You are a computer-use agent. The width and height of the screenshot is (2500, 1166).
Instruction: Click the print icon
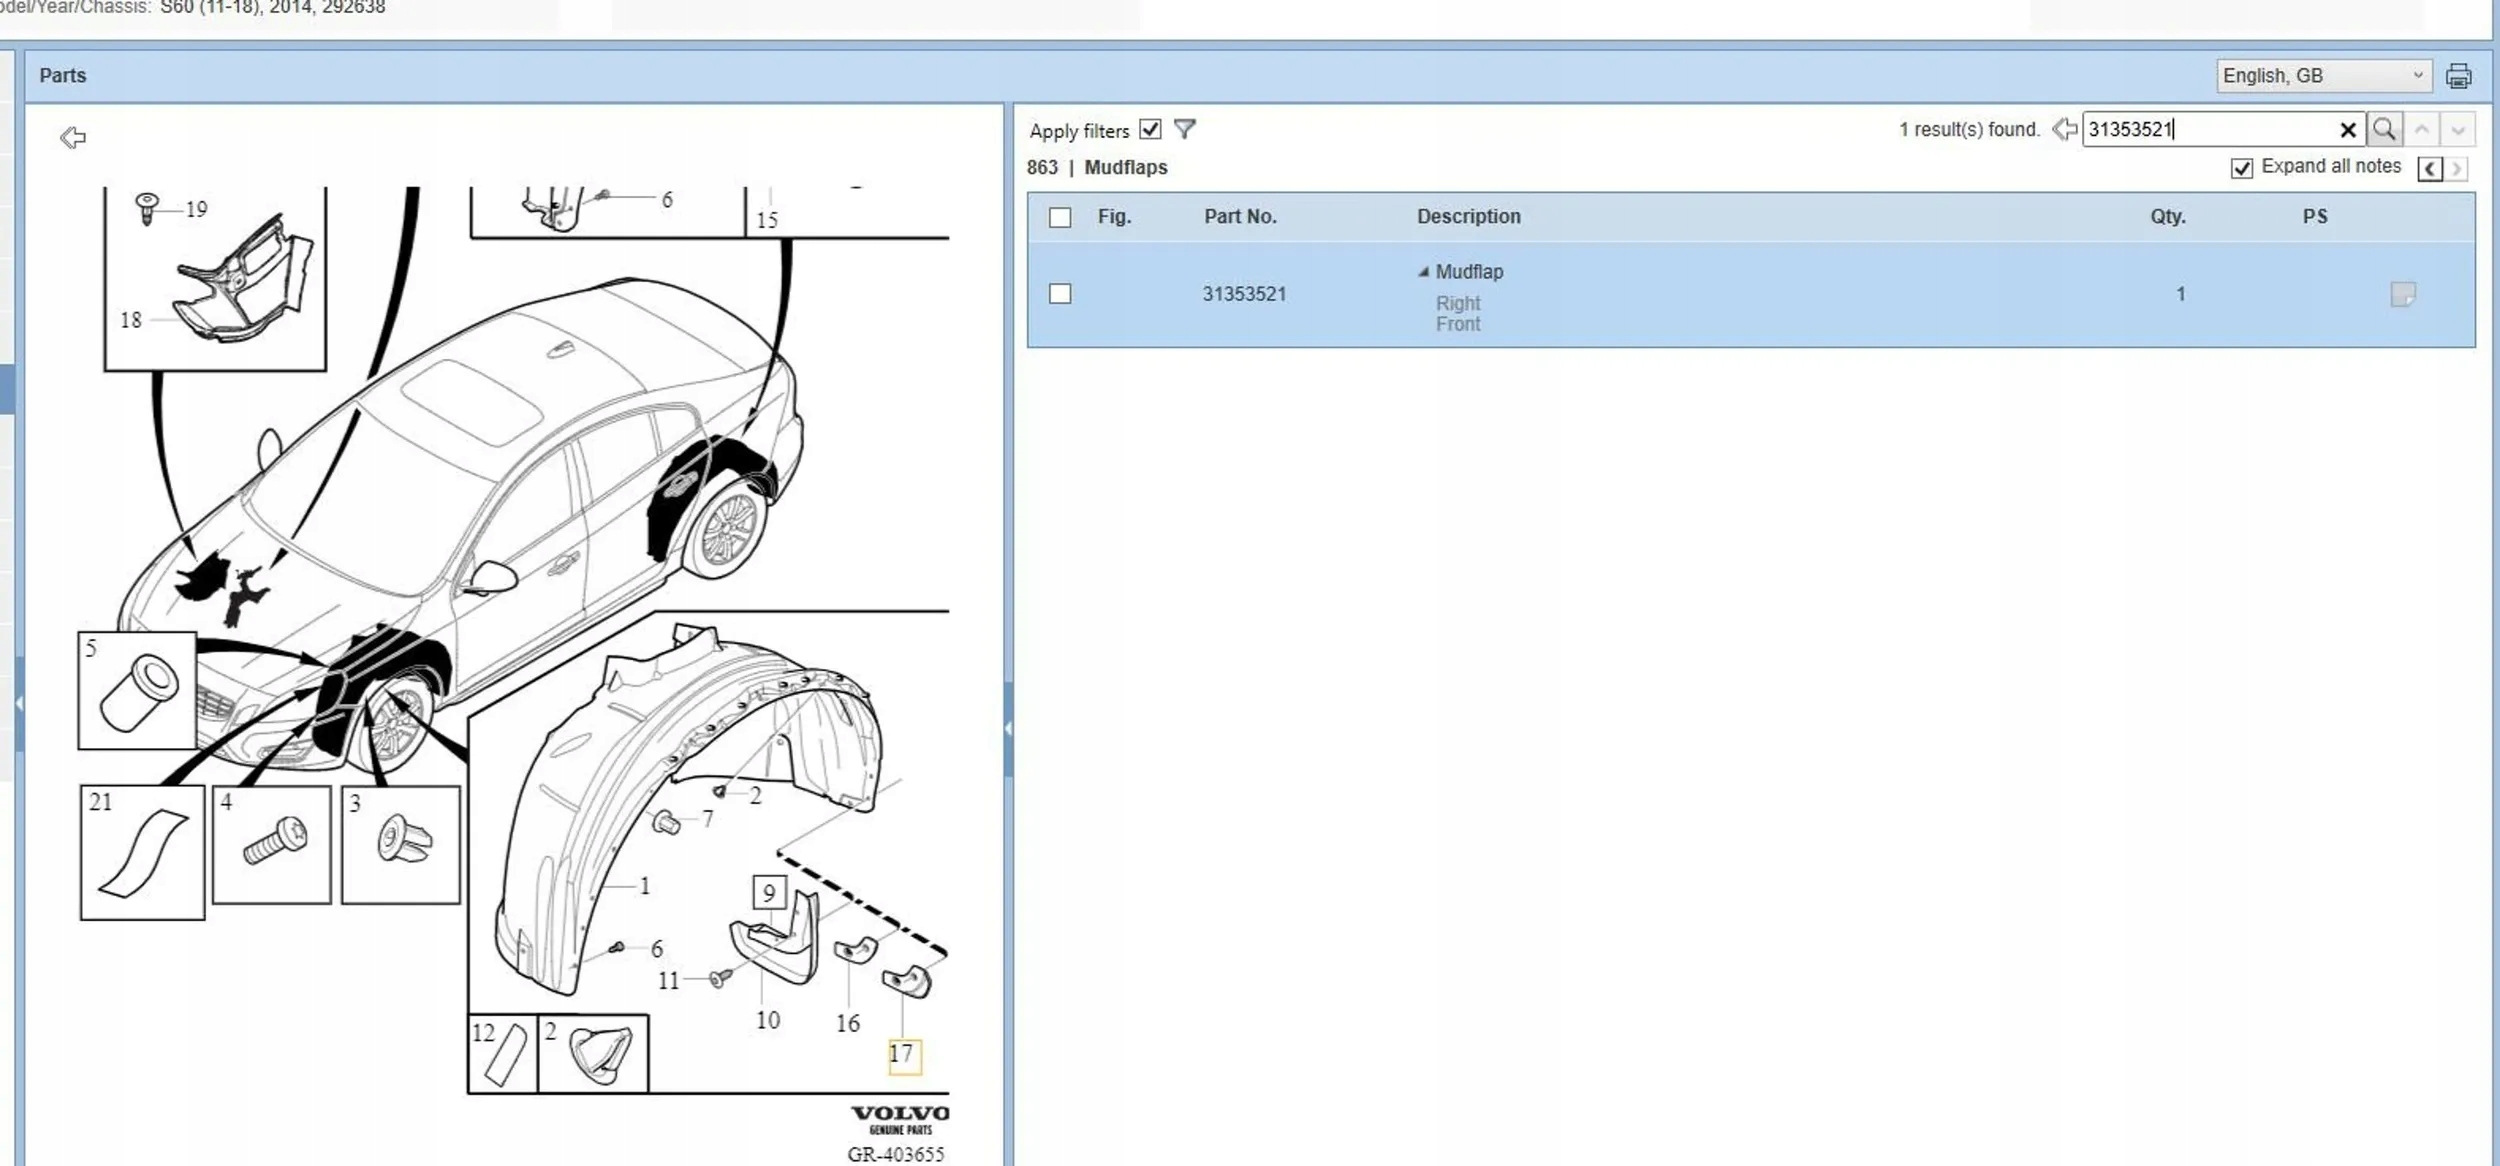(2458, 76)
